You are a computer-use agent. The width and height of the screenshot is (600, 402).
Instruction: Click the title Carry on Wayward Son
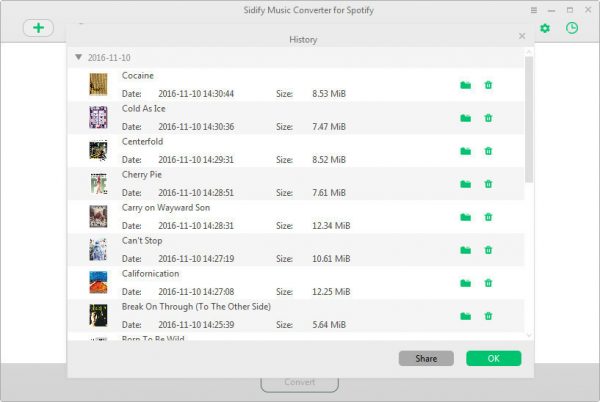tap(166, 208)
